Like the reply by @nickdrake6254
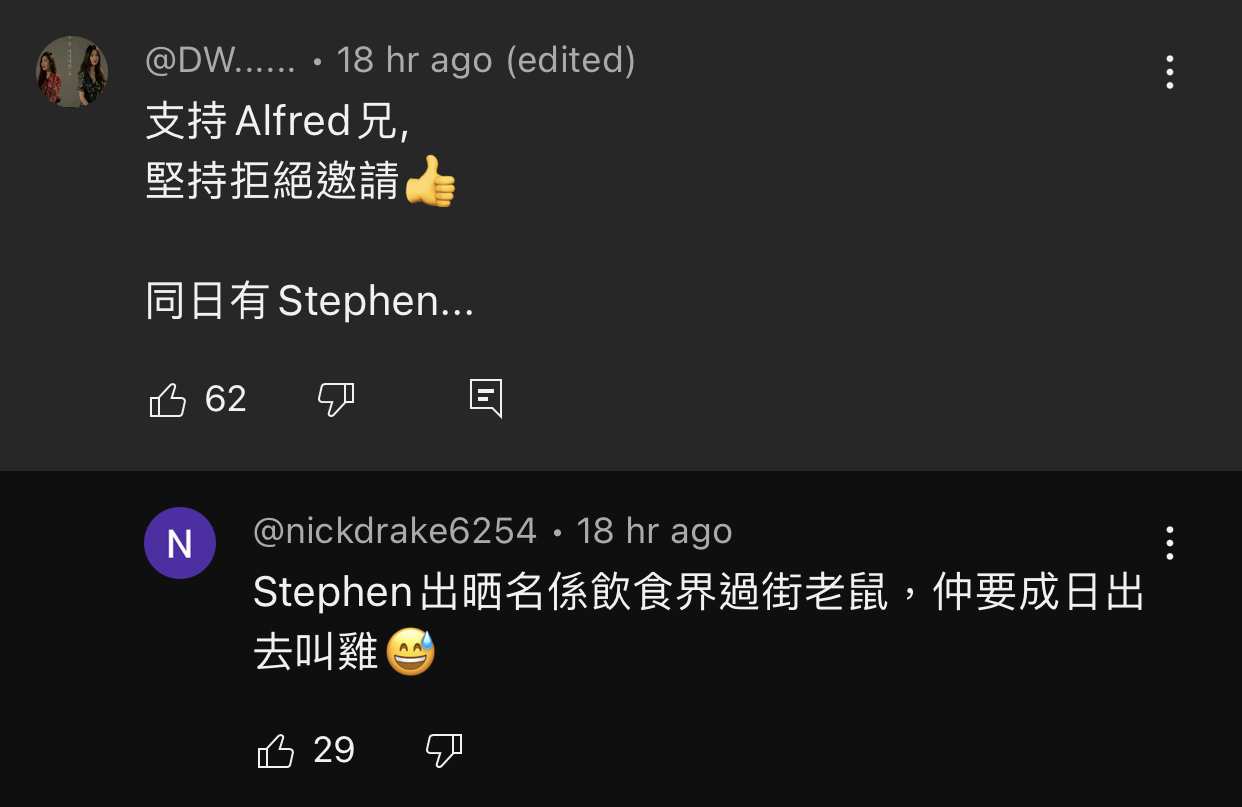 [x=276, y=751]
